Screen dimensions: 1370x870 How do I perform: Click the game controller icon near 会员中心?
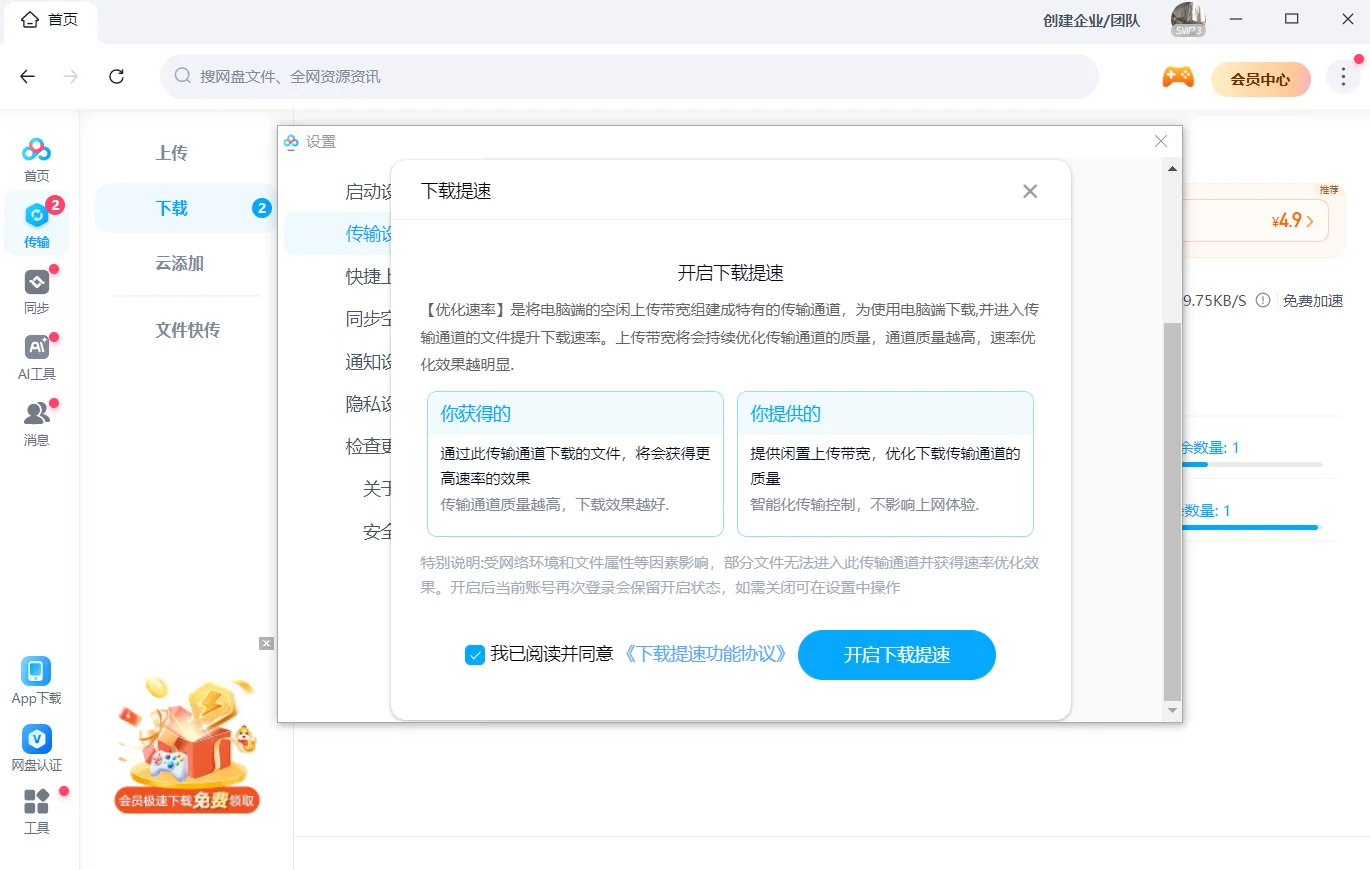(x=1178, y=76)
